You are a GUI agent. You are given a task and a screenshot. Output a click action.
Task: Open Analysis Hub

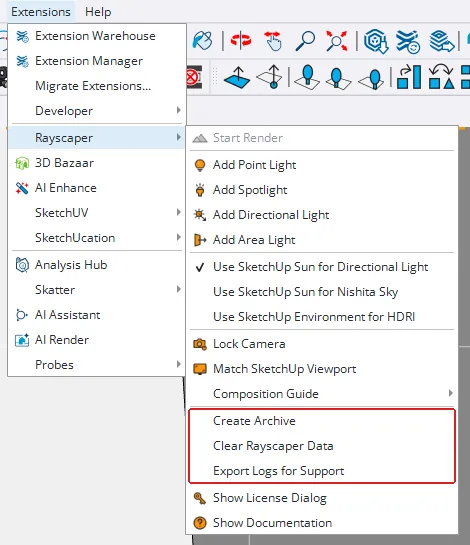click(x=97, y=265)
